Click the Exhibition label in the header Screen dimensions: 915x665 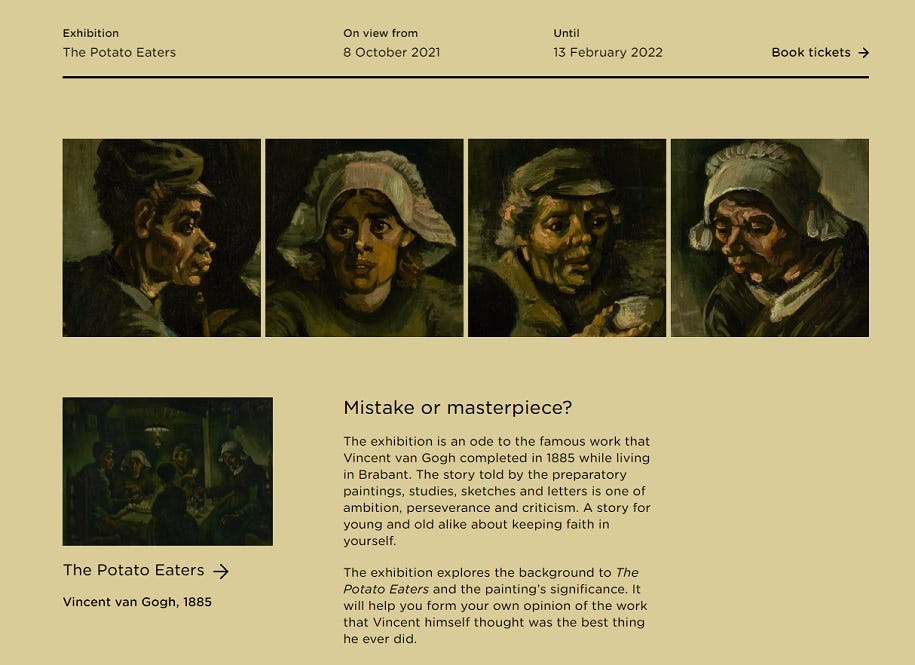coord(90,33)
